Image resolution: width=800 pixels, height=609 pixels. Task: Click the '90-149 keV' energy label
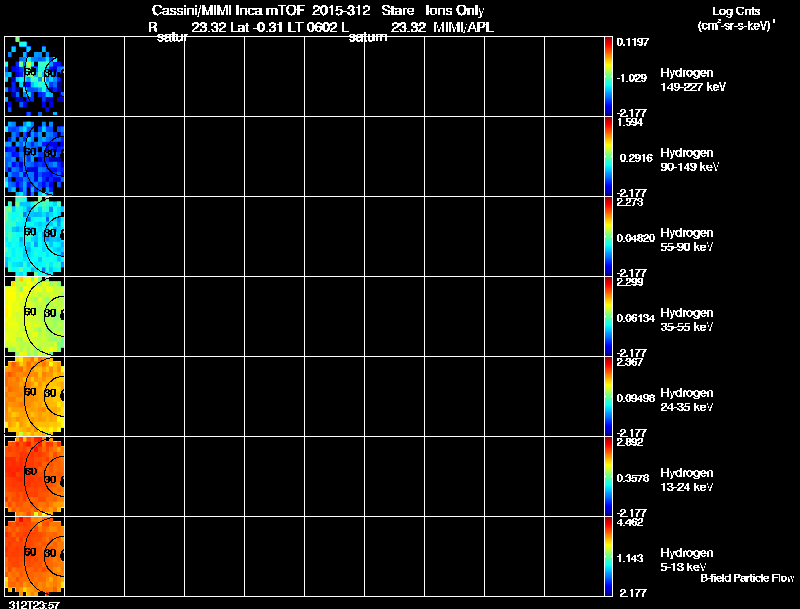pyautogui.click(x=689, y=167)
